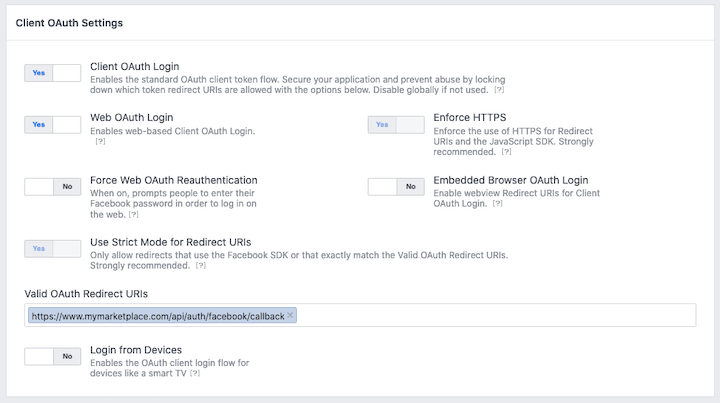
Task: Enable Force Web OAuth Reauthentication
Action: (52, 186)
